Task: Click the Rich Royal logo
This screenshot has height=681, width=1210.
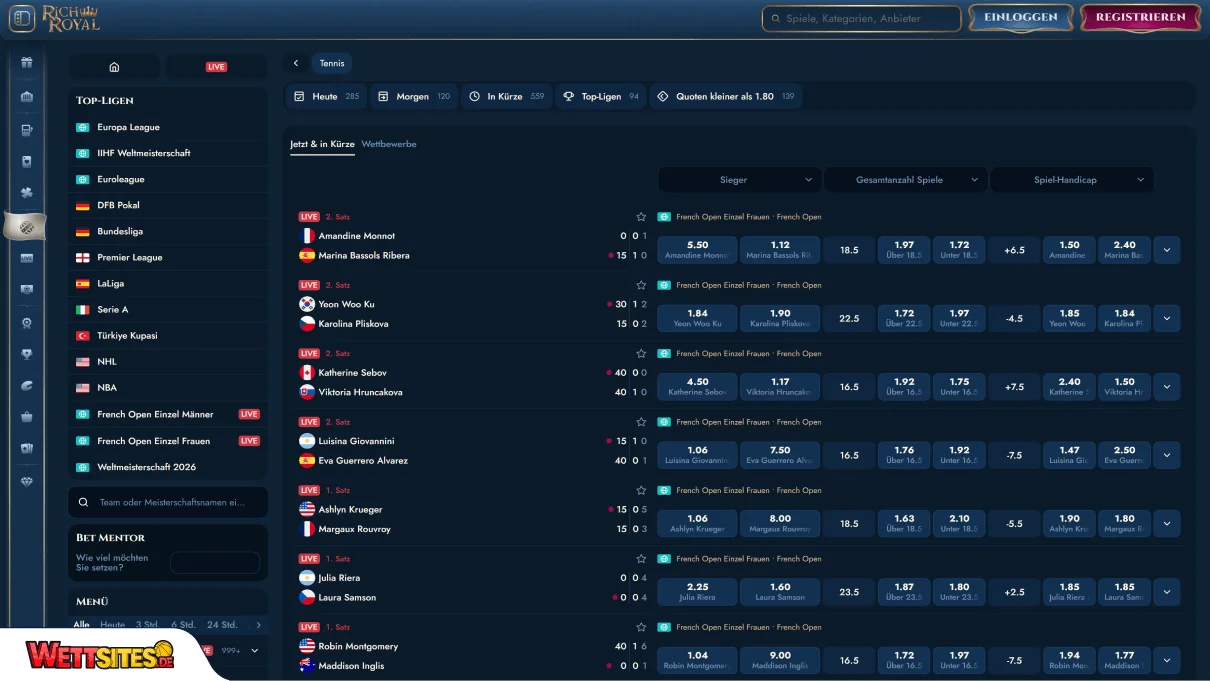Action: click(x=70, y=18)
